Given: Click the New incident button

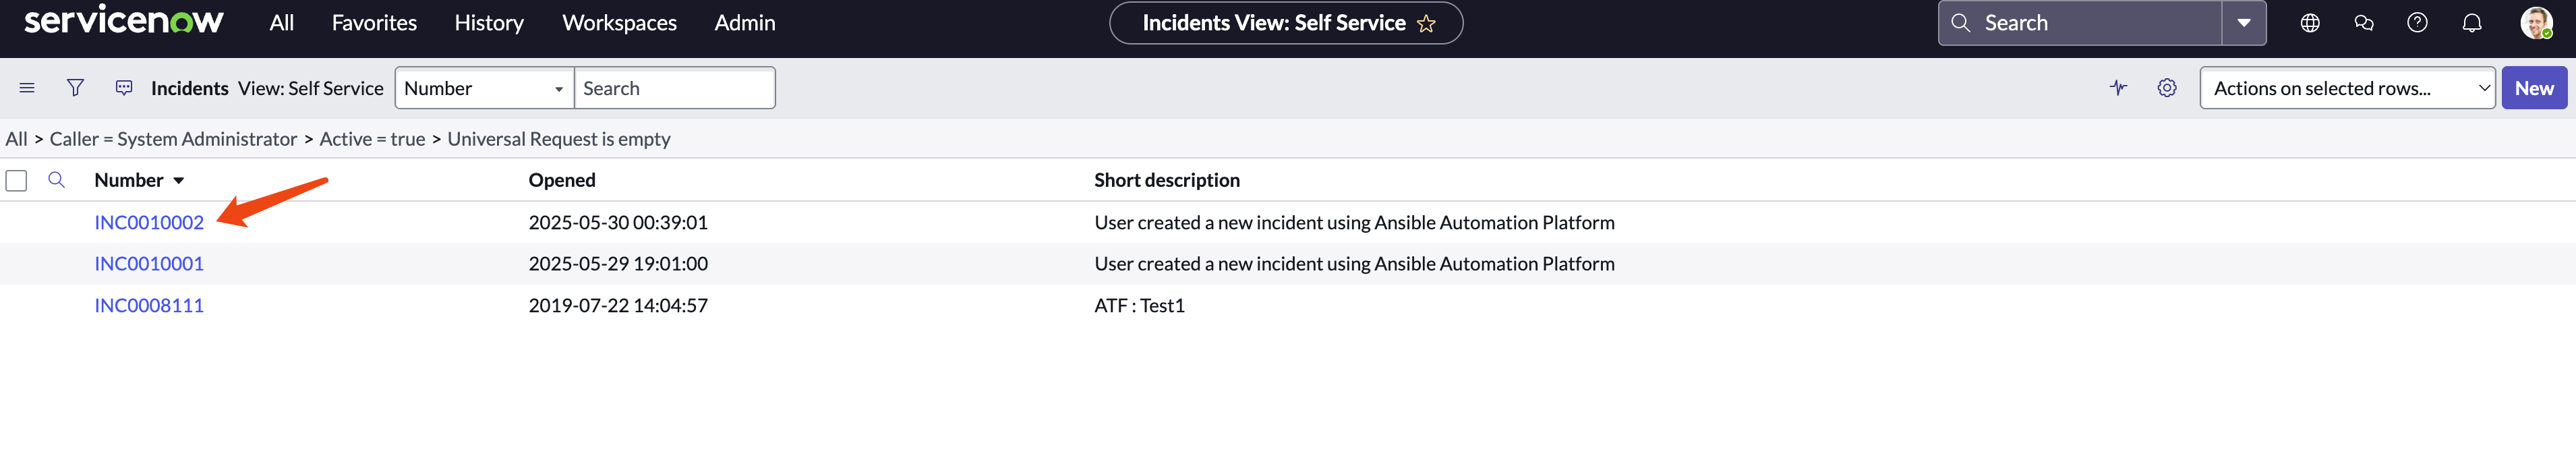Looking at the screenshot, I should coord(2534,88).
